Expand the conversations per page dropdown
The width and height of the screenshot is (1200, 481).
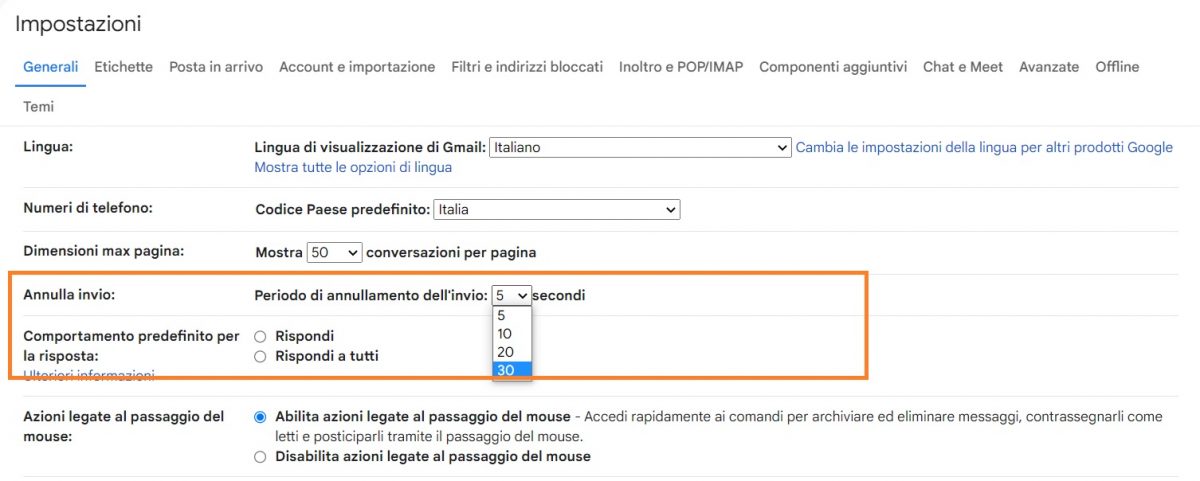pos(334,253)
